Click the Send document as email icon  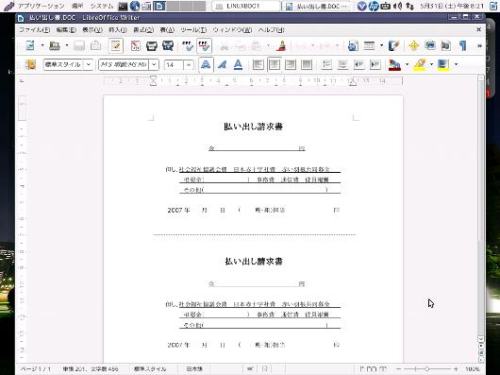[x=96, y=46]
